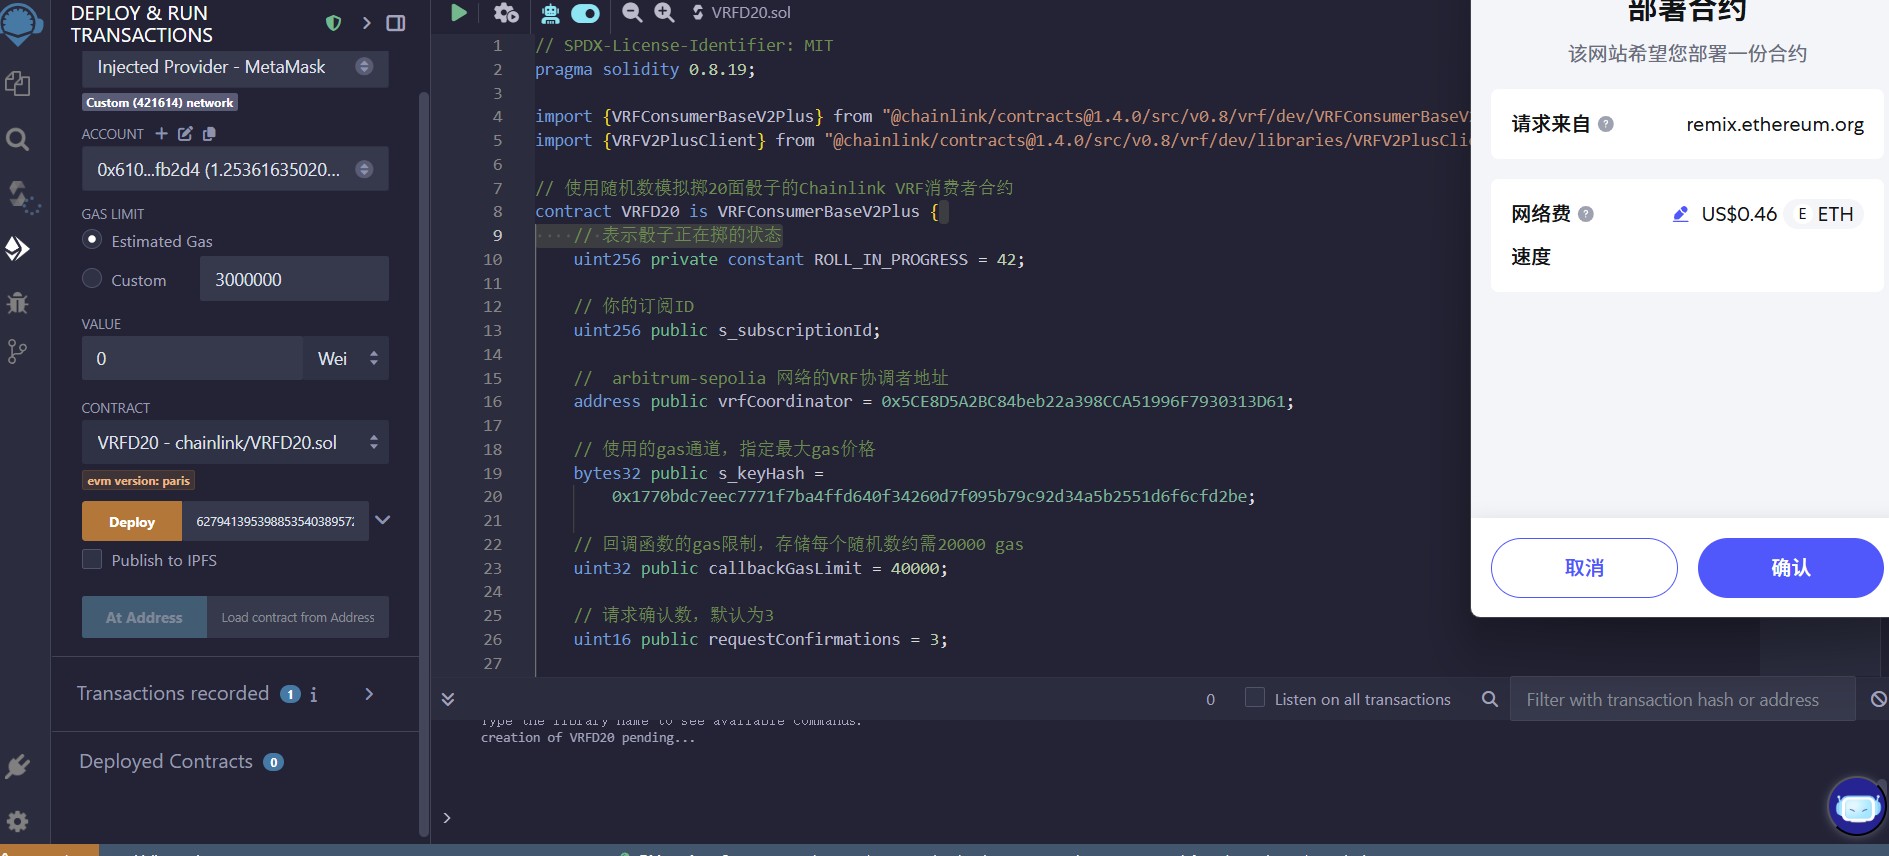Click the sign message edit icon
This screenshot has height=856, width=1889.
[185, 133]
